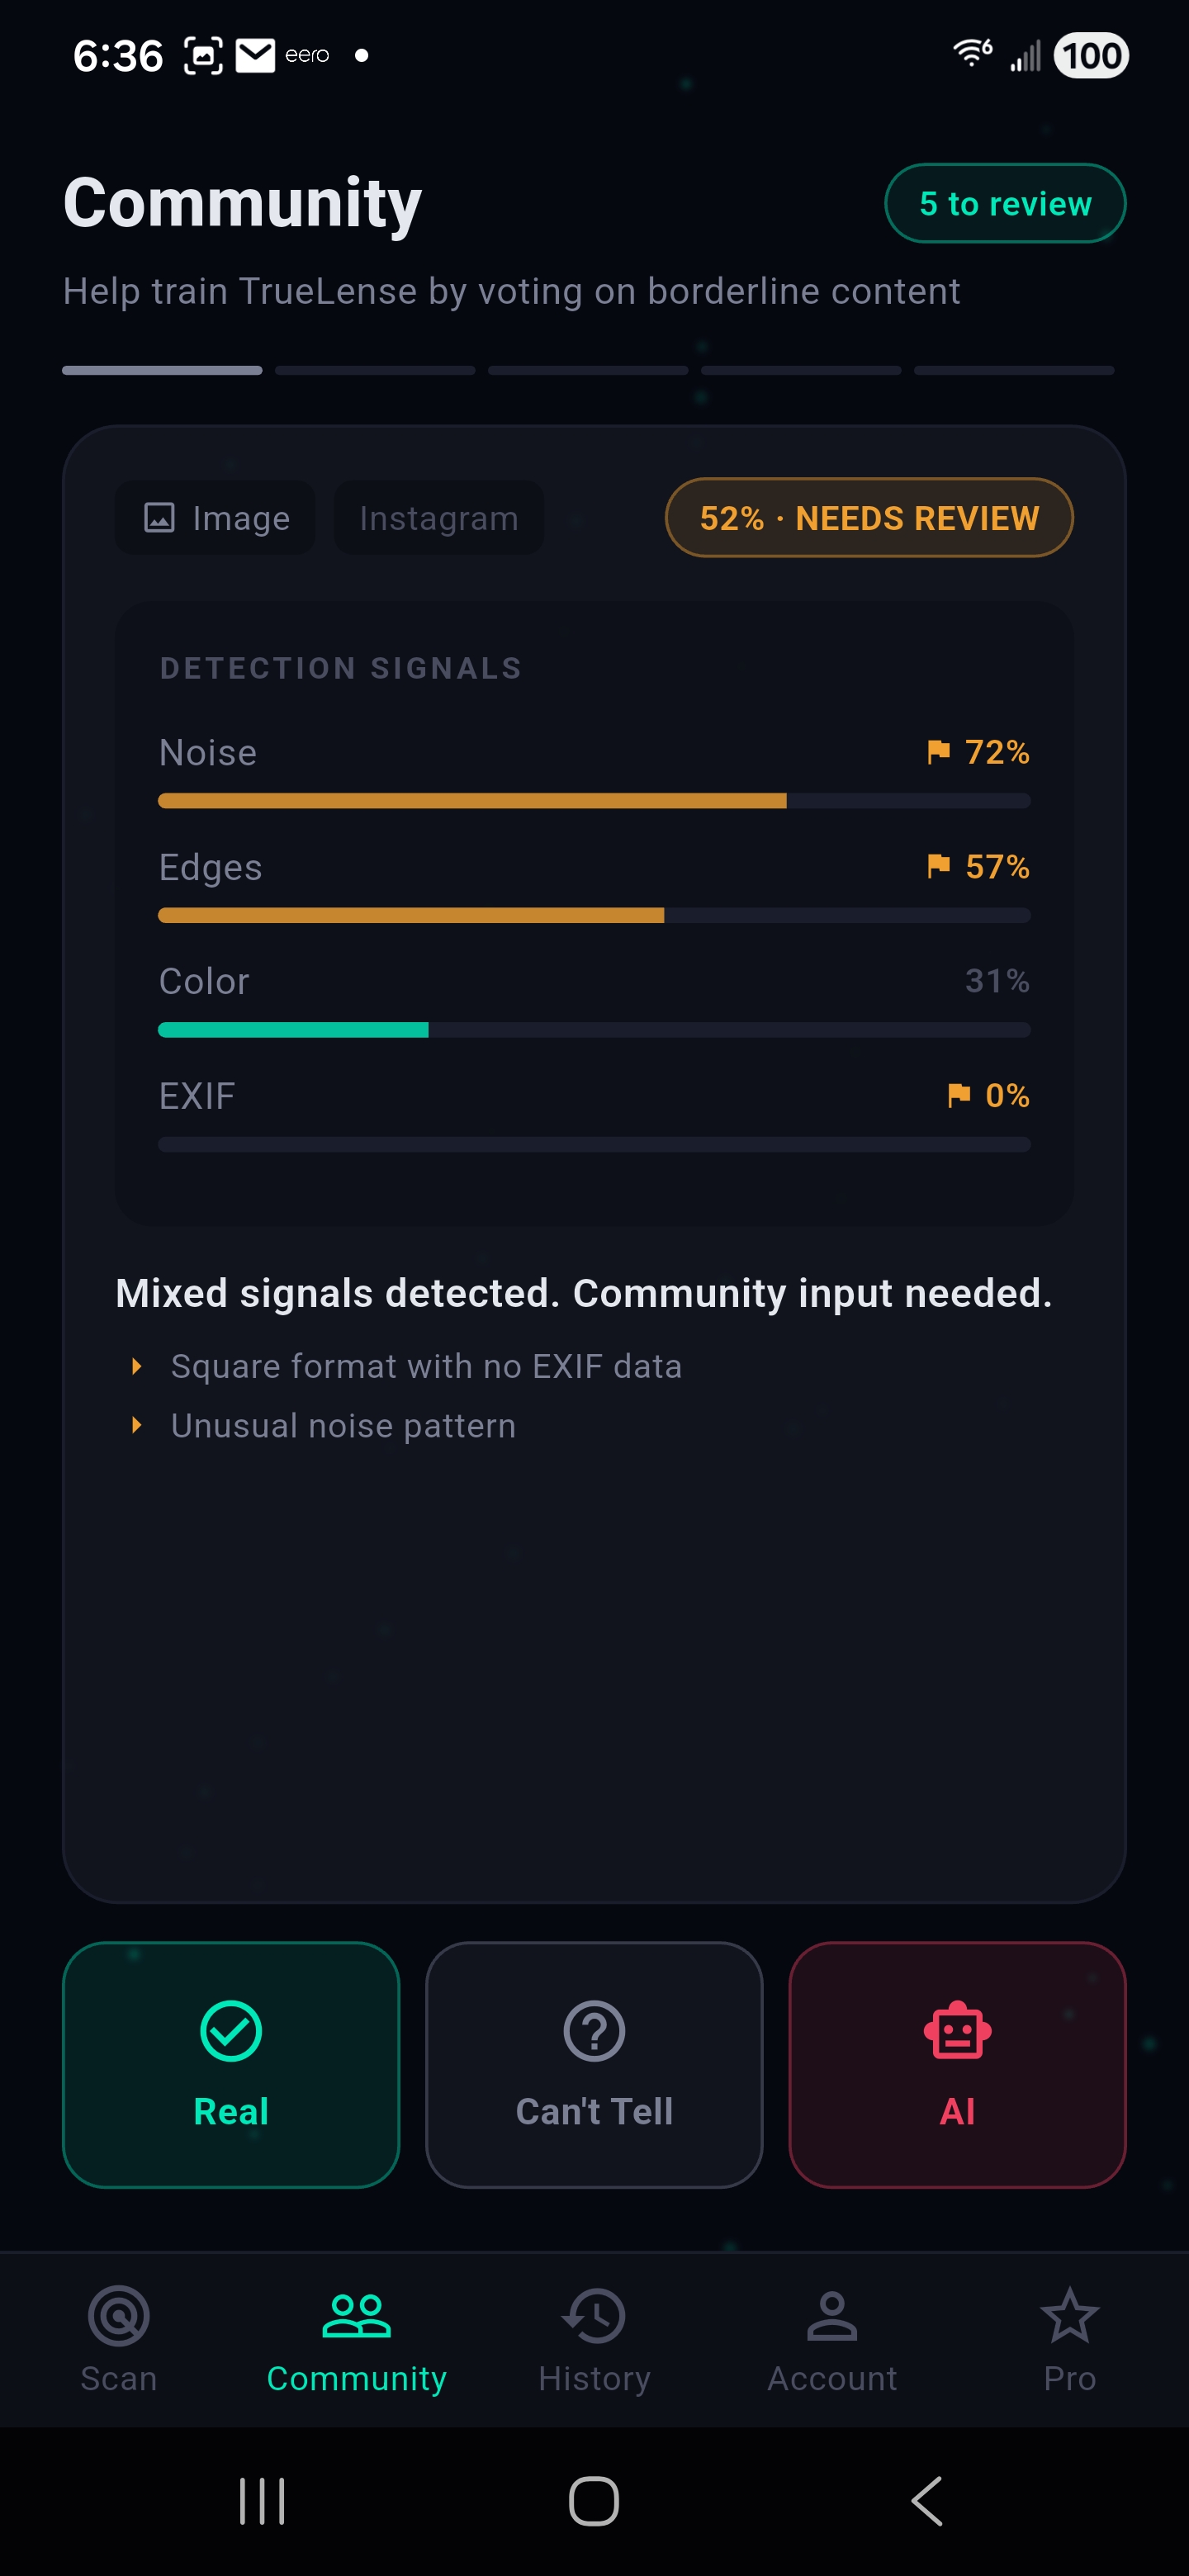
Task: Select the Real vote option
Action: pyautogui.click(x=230, y=2065)
